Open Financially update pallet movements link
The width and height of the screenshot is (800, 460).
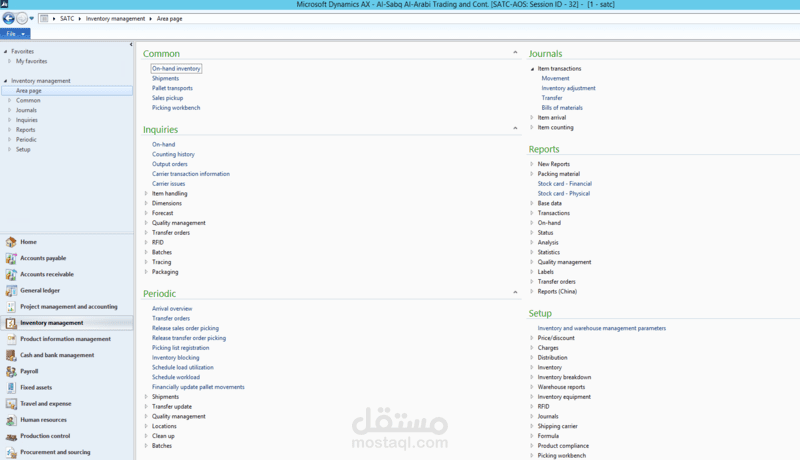click(x=198, y=387)
